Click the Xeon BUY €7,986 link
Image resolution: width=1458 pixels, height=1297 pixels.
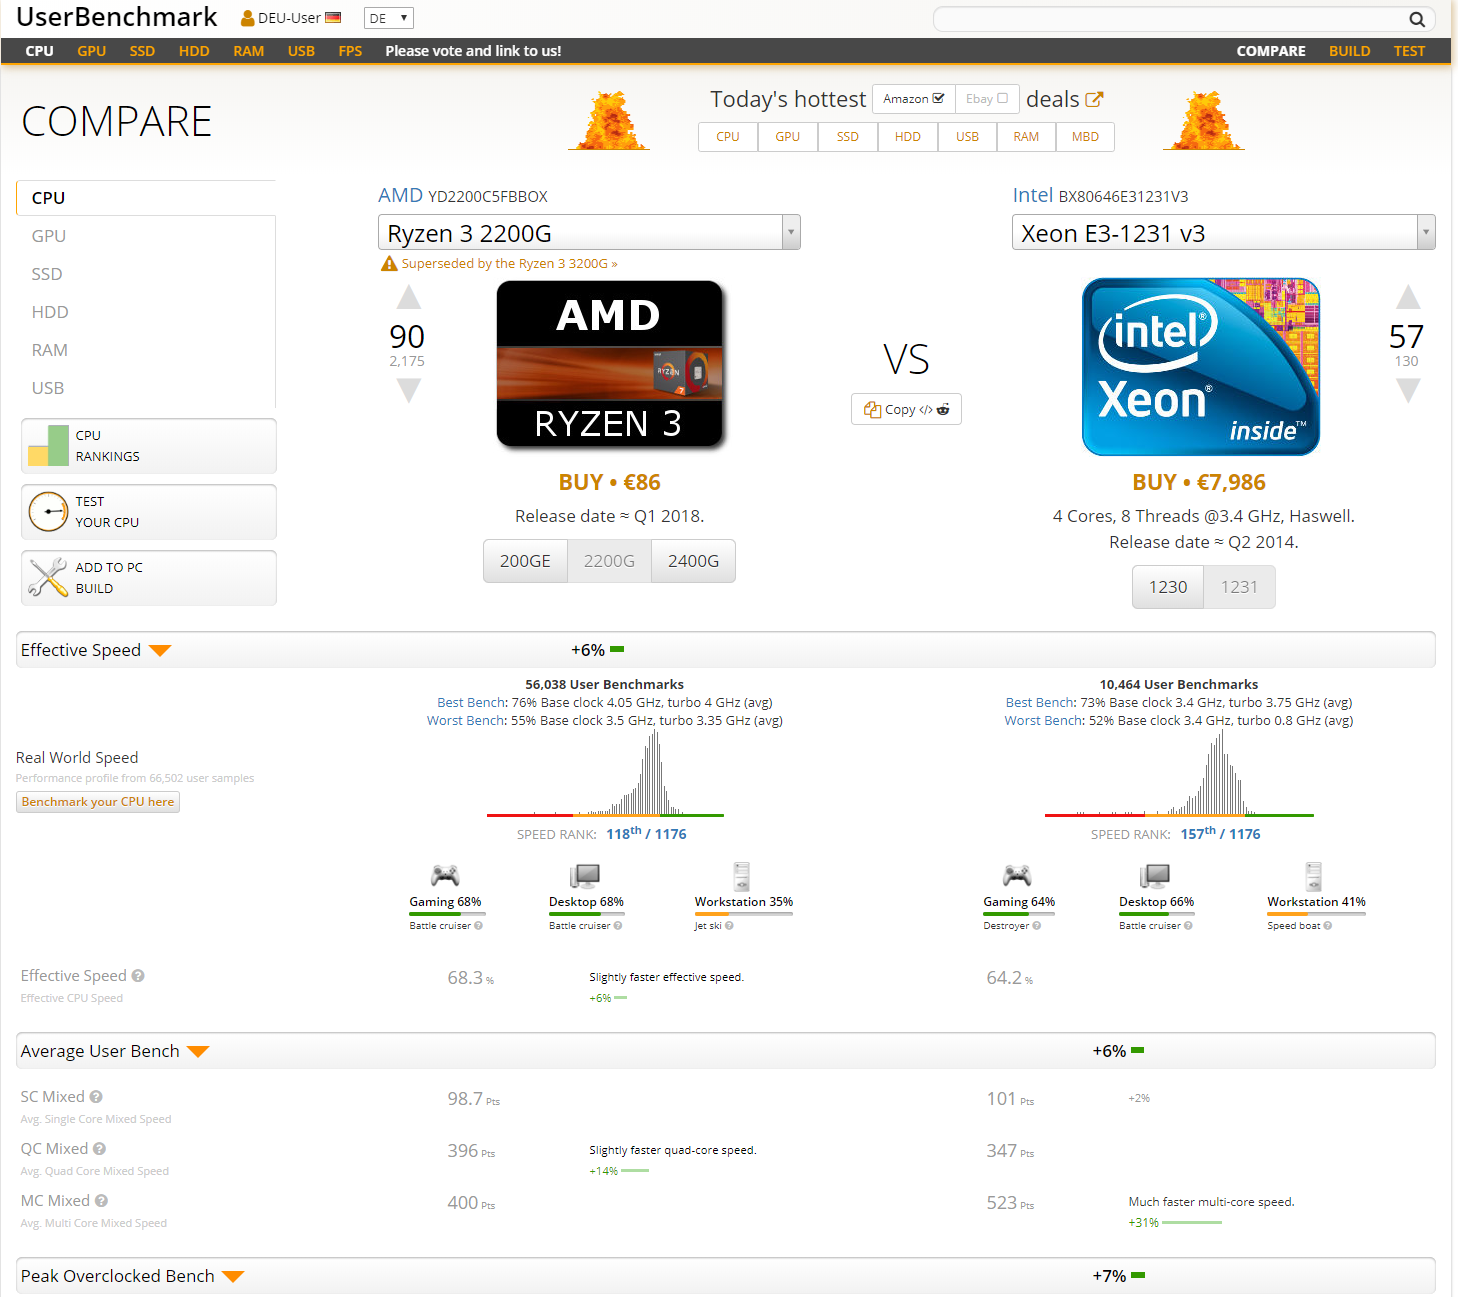click(1198, 482)
